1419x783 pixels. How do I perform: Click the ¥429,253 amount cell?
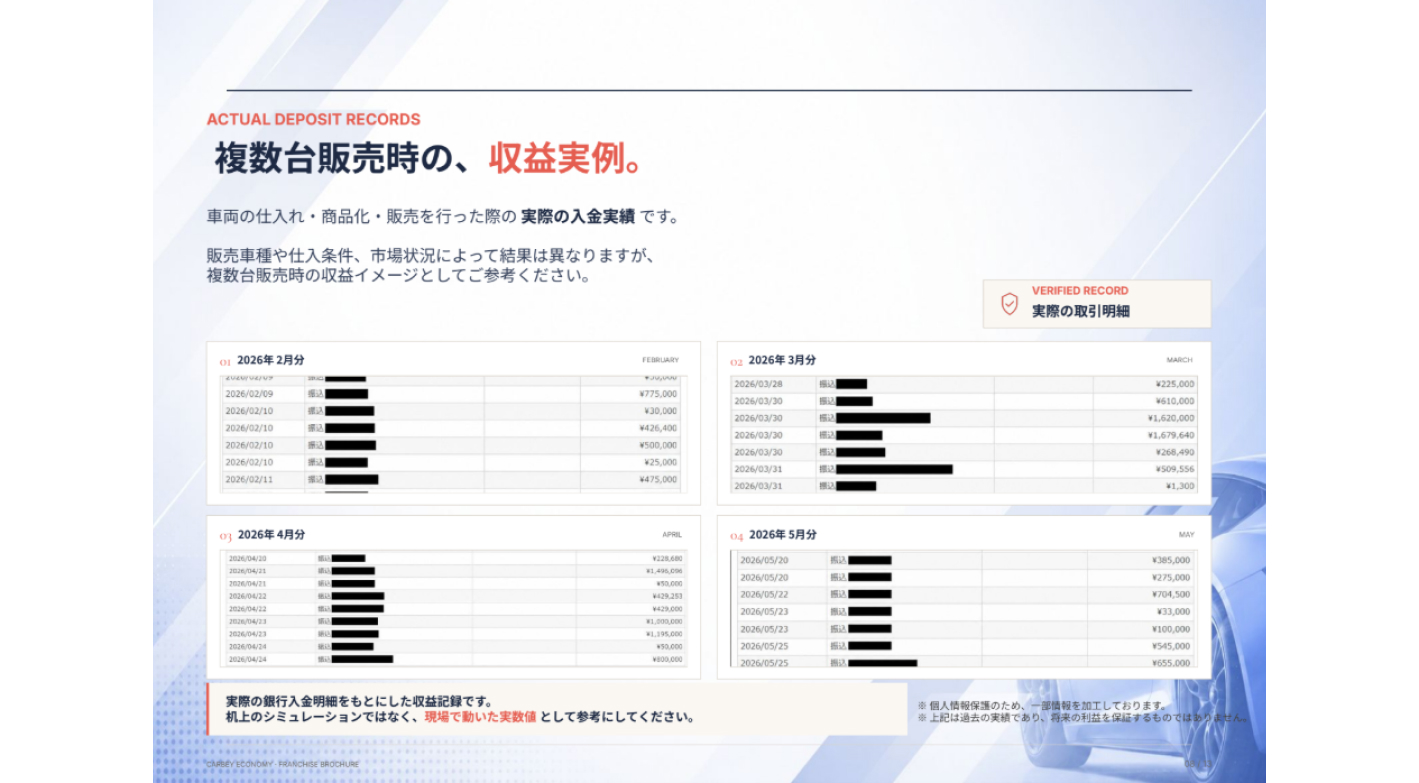667,596
